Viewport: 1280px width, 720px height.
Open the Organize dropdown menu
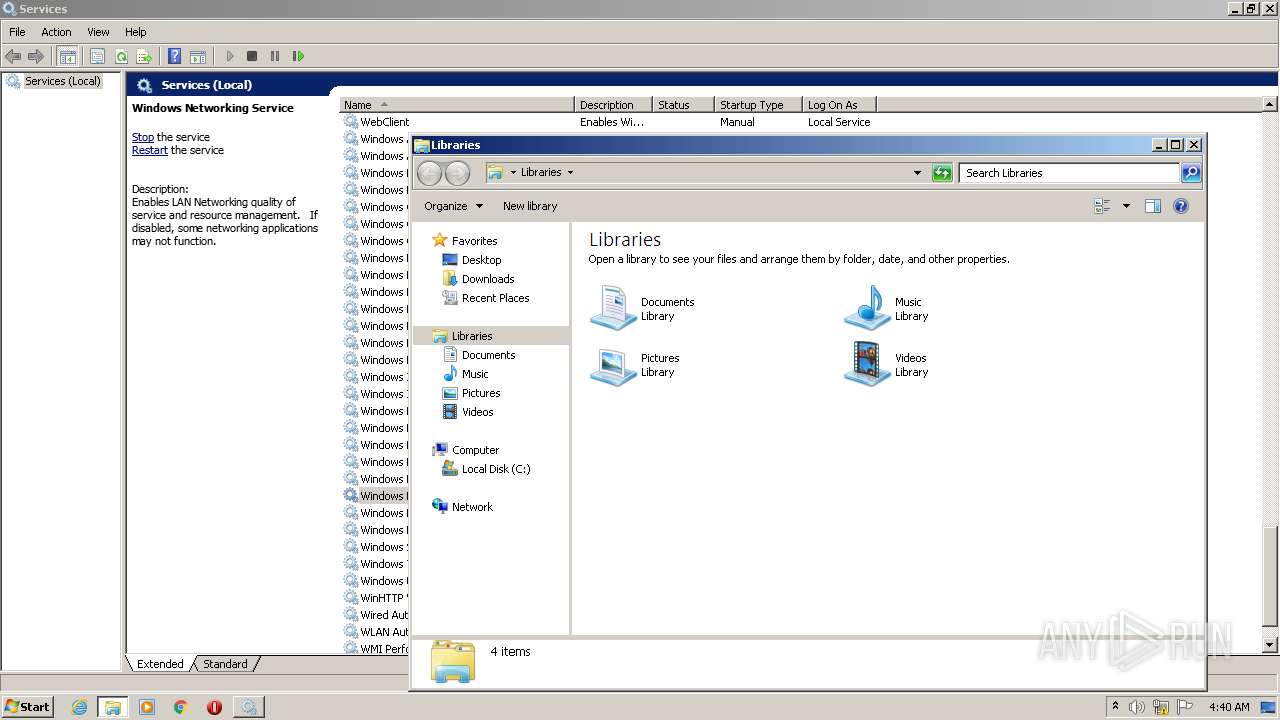pyautogui.click(x=453, y=206)
